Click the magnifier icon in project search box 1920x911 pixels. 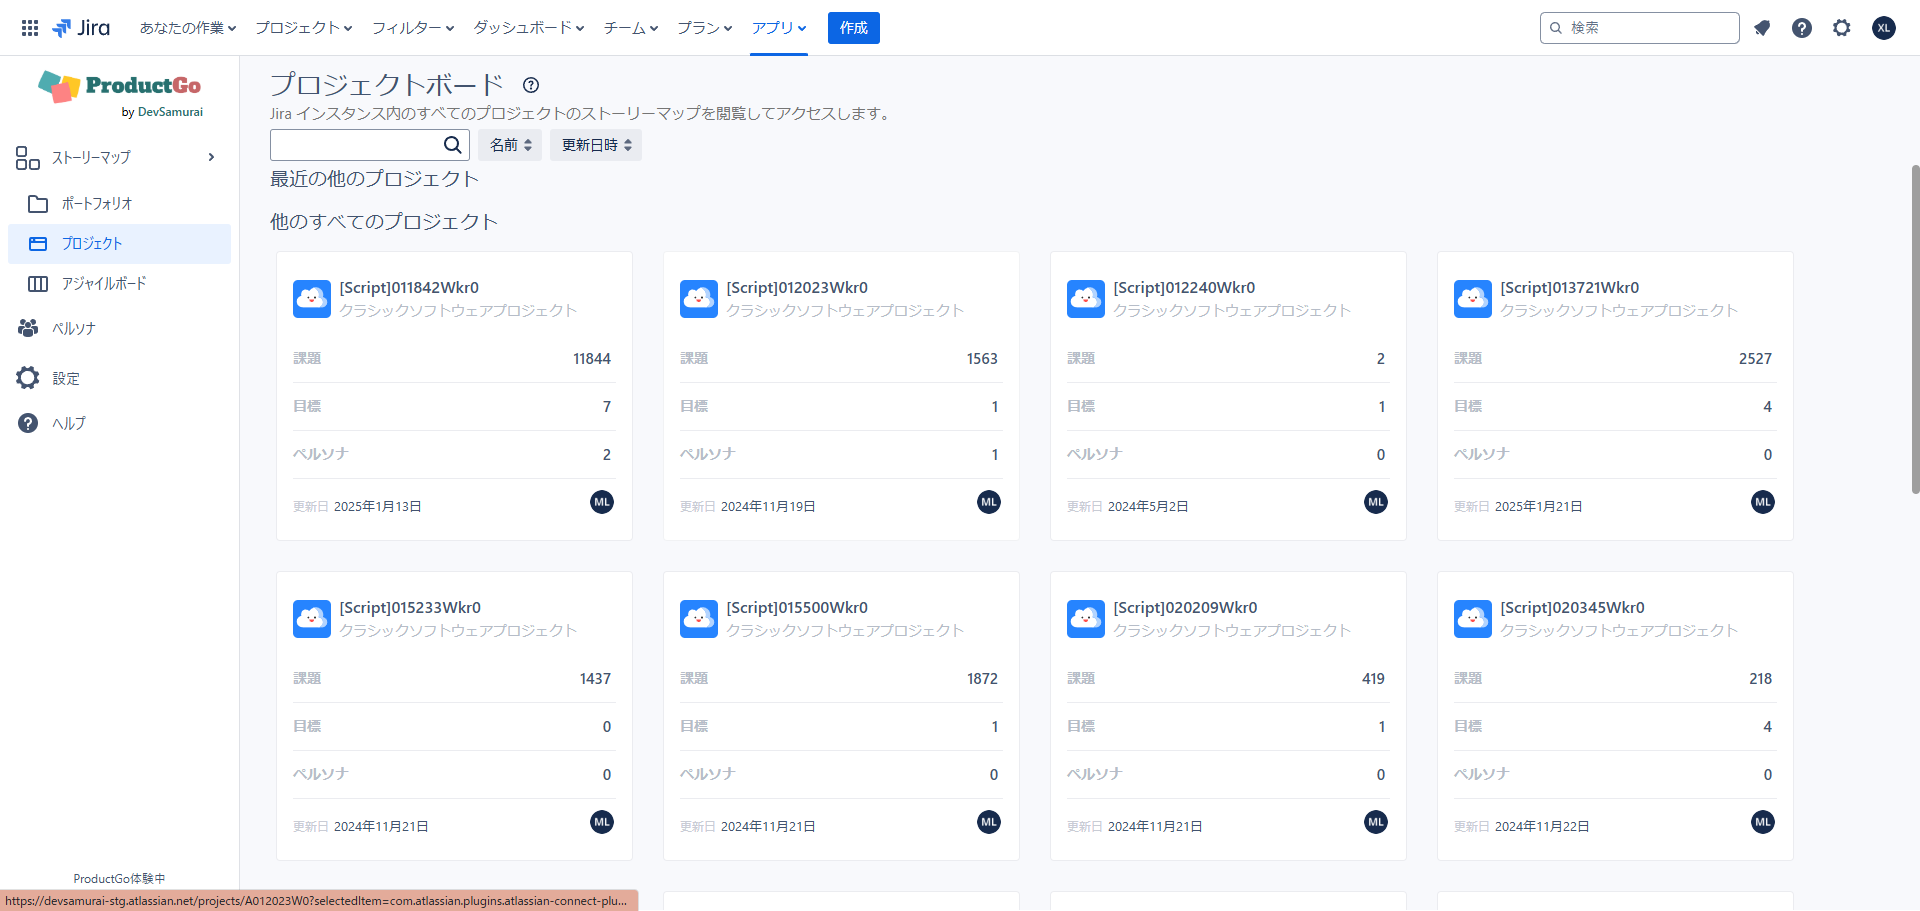coord(453,145)
